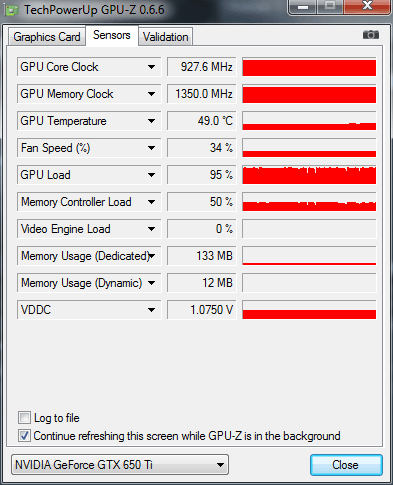This screenshot has width=393, height=485.
Task: Open the VDDC dropdown arrow
Action: (151, 310)
